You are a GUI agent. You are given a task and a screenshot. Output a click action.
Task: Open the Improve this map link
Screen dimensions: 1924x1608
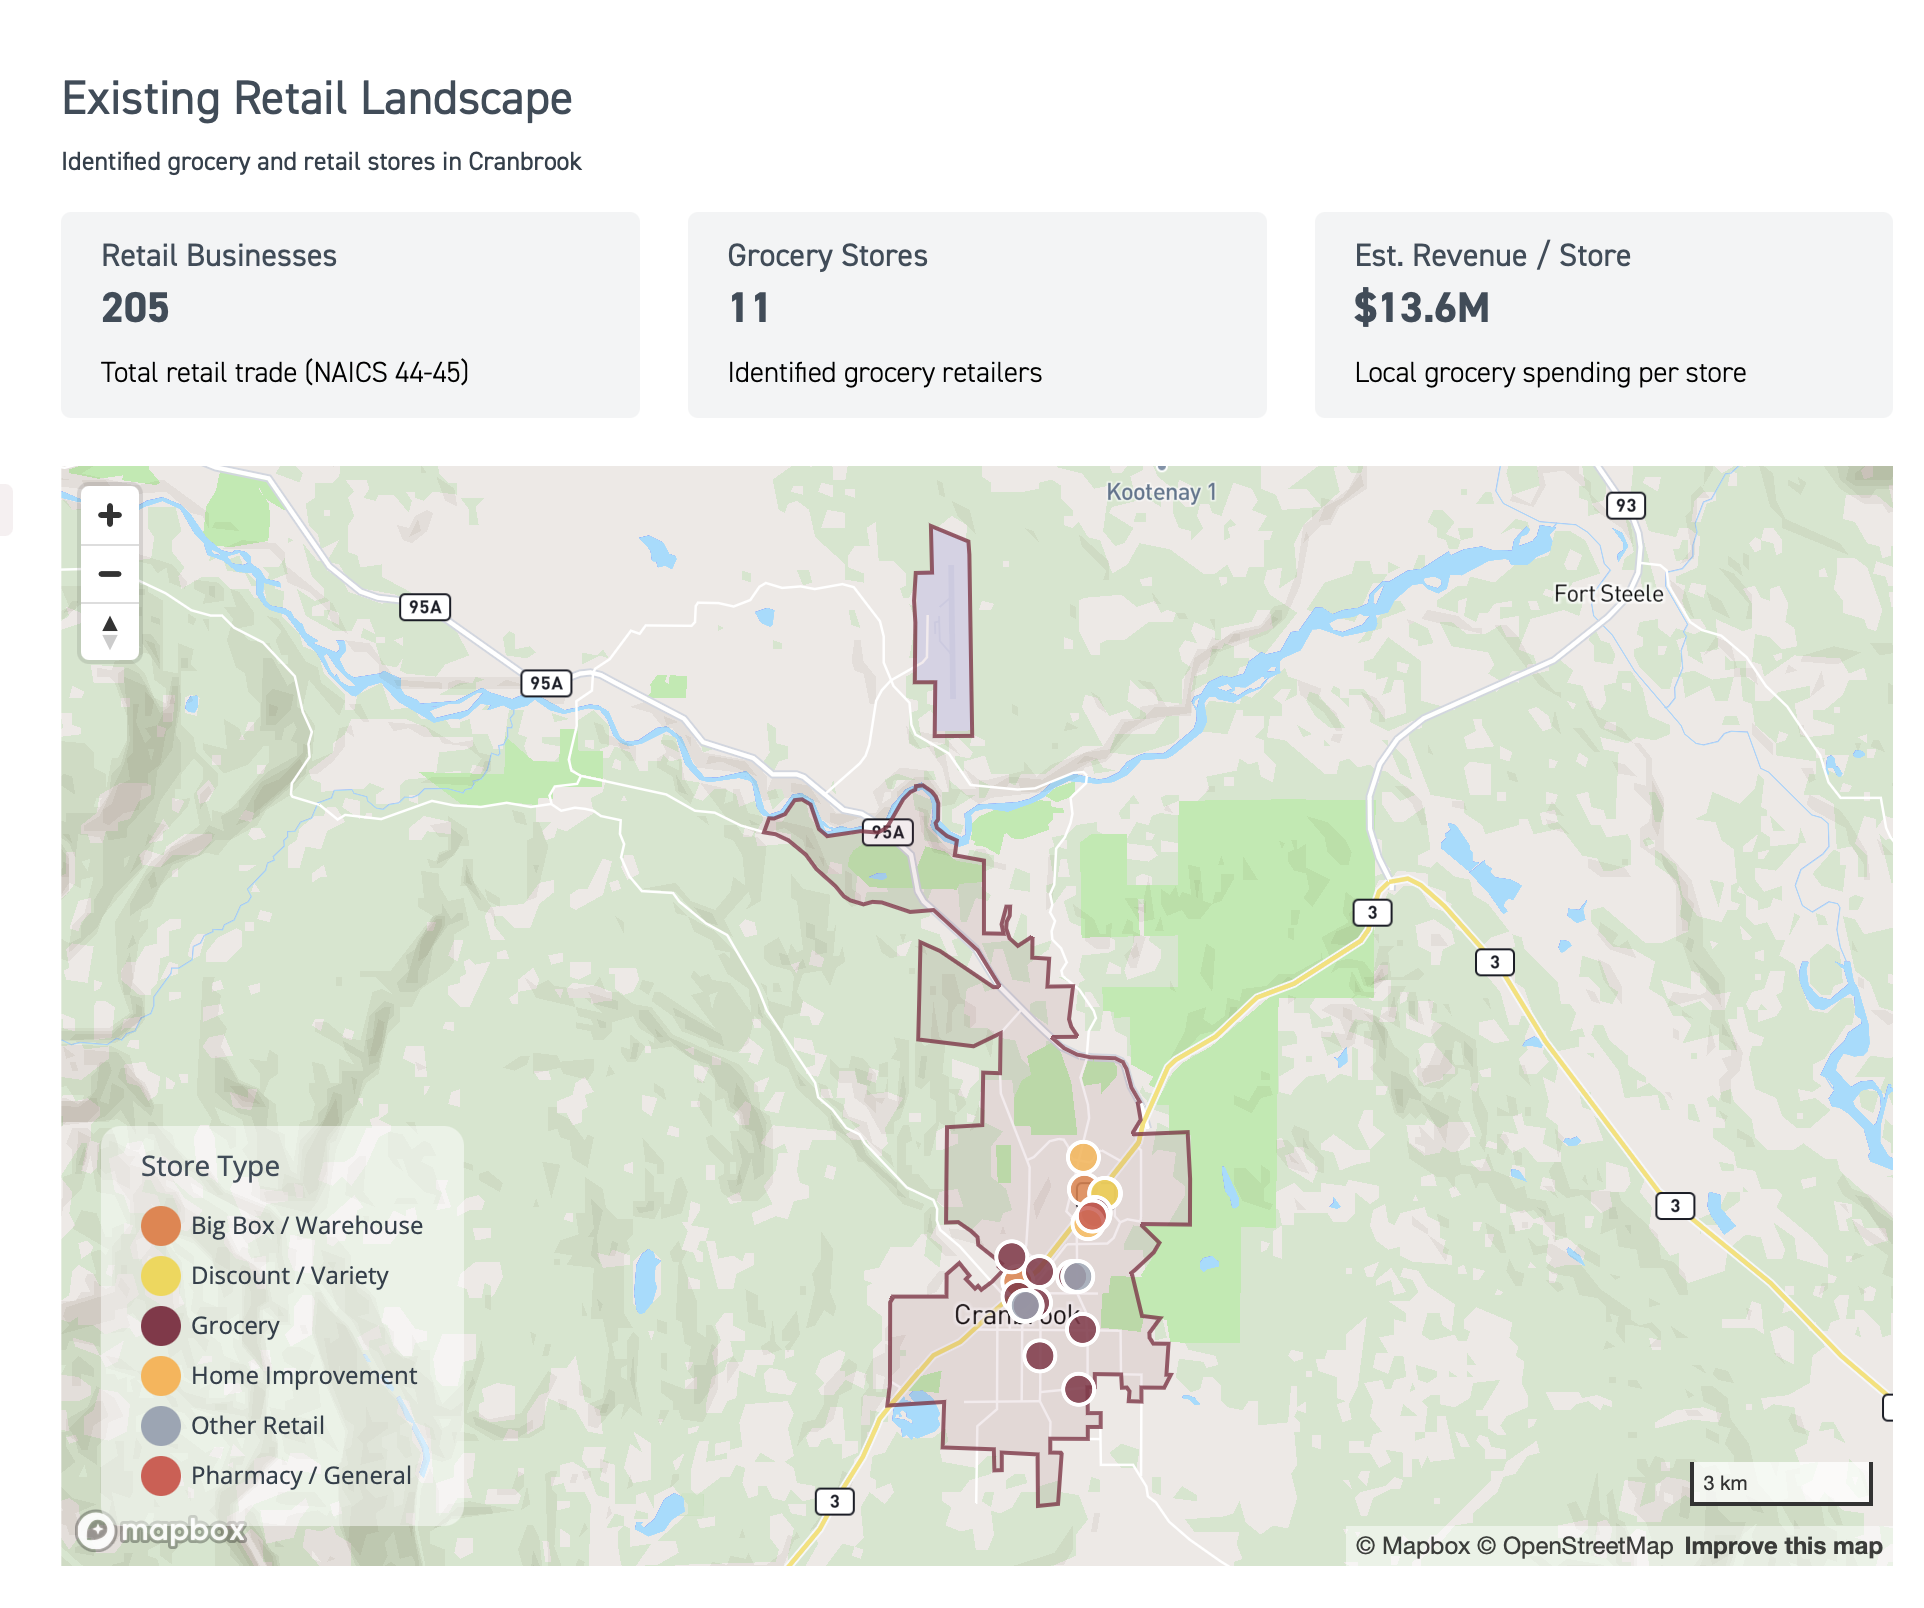(x=1782, y=1546)
